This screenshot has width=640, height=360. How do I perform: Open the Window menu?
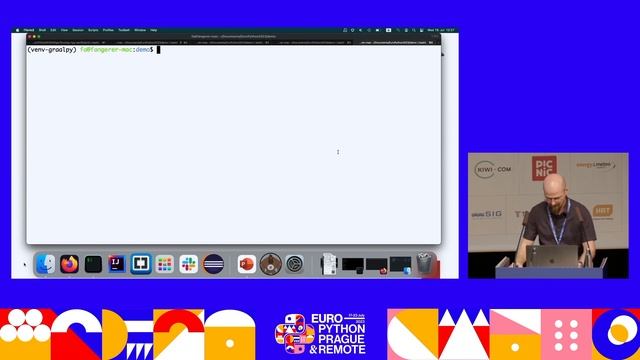140,30
